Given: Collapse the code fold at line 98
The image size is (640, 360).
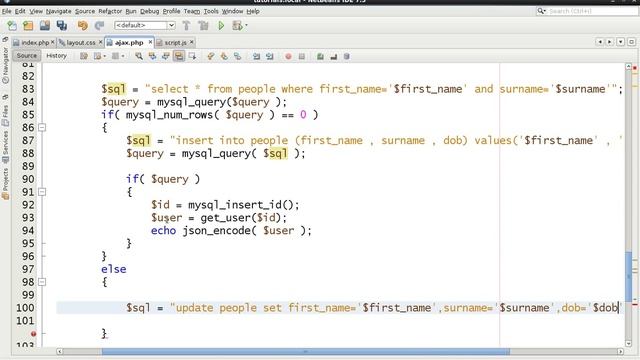Looking at the screenshot, I should coord(42,282).
